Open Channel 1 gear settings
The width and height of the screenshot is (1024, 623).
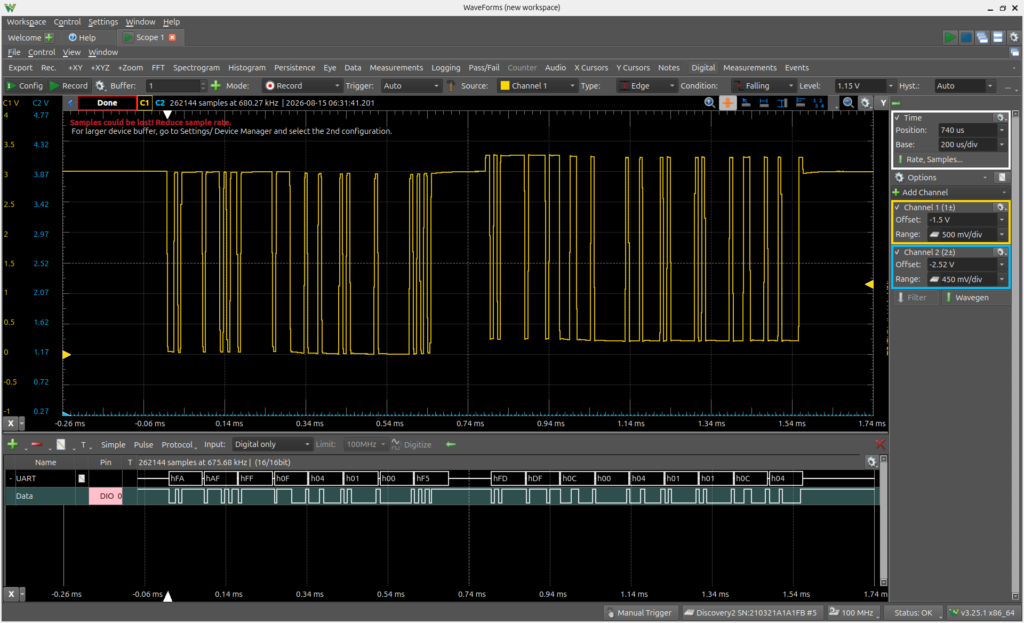pos(1000,207)
